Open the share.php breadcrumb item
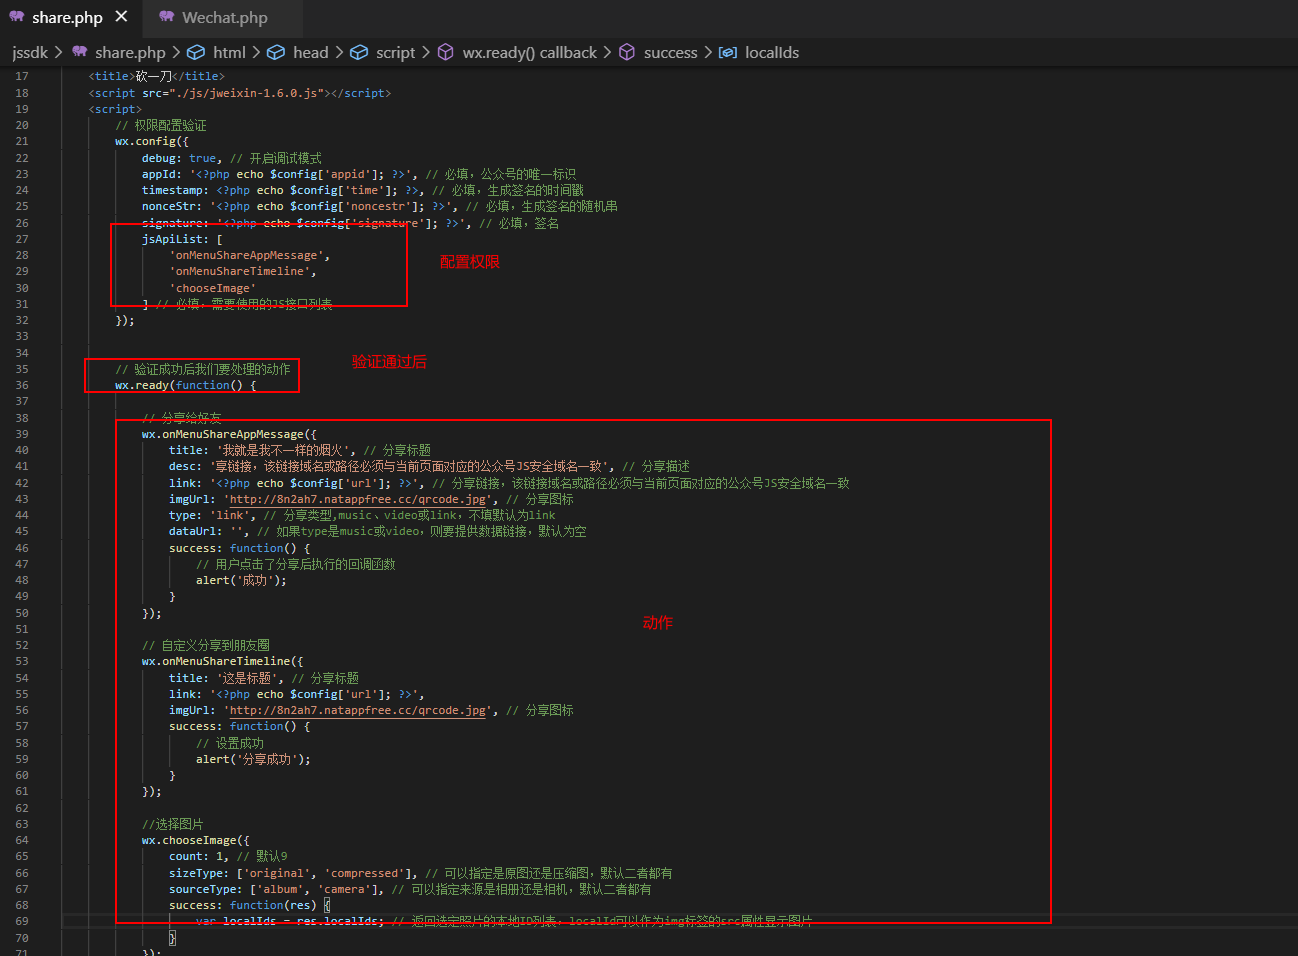Image resolution: width=1298 pixels, height=956 pixels. [130, 52]
